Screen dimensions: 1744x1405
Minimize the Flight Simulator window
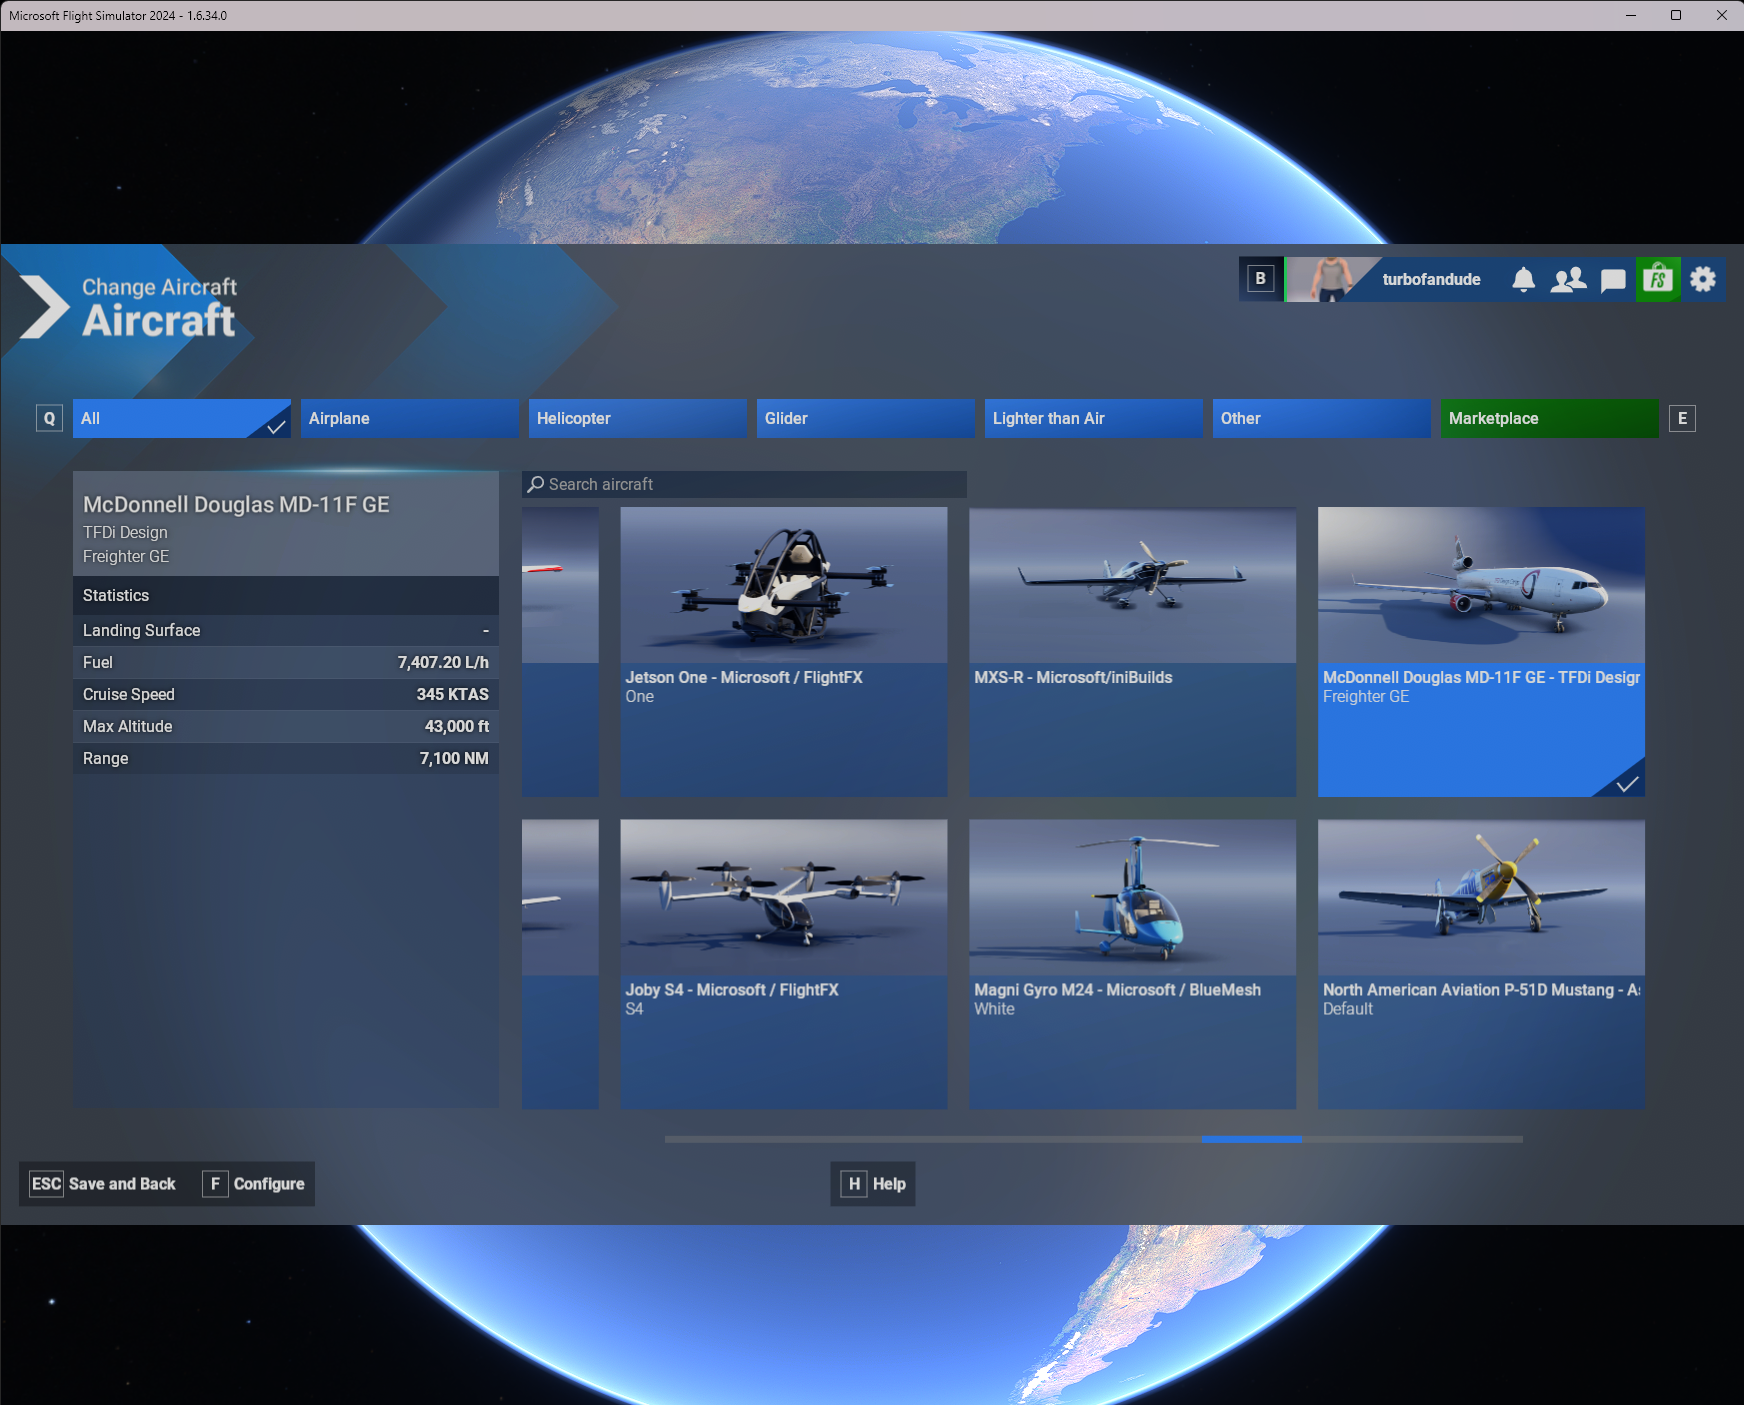(1631, 15)
